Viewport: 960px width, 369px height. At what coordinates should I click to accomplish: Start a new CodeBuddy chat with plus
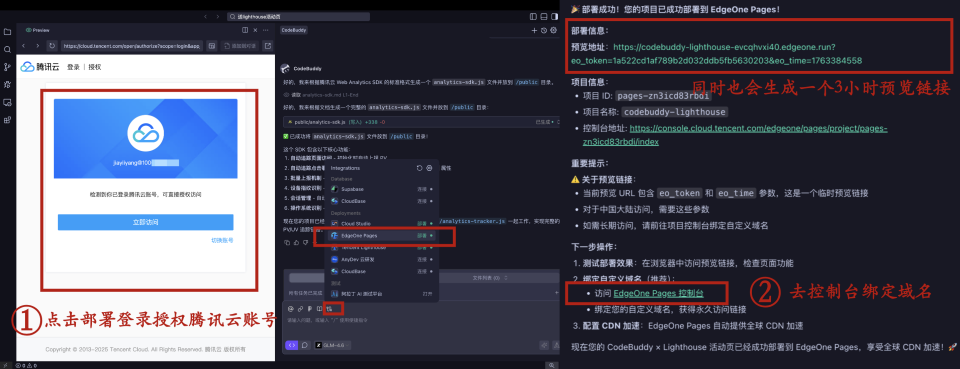tap(534, 30)
